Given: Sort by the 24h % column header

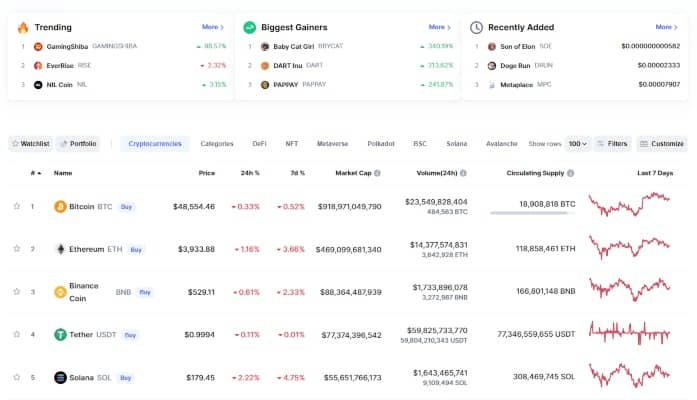Looking at the screenshot, I should (x=250, y=173).
